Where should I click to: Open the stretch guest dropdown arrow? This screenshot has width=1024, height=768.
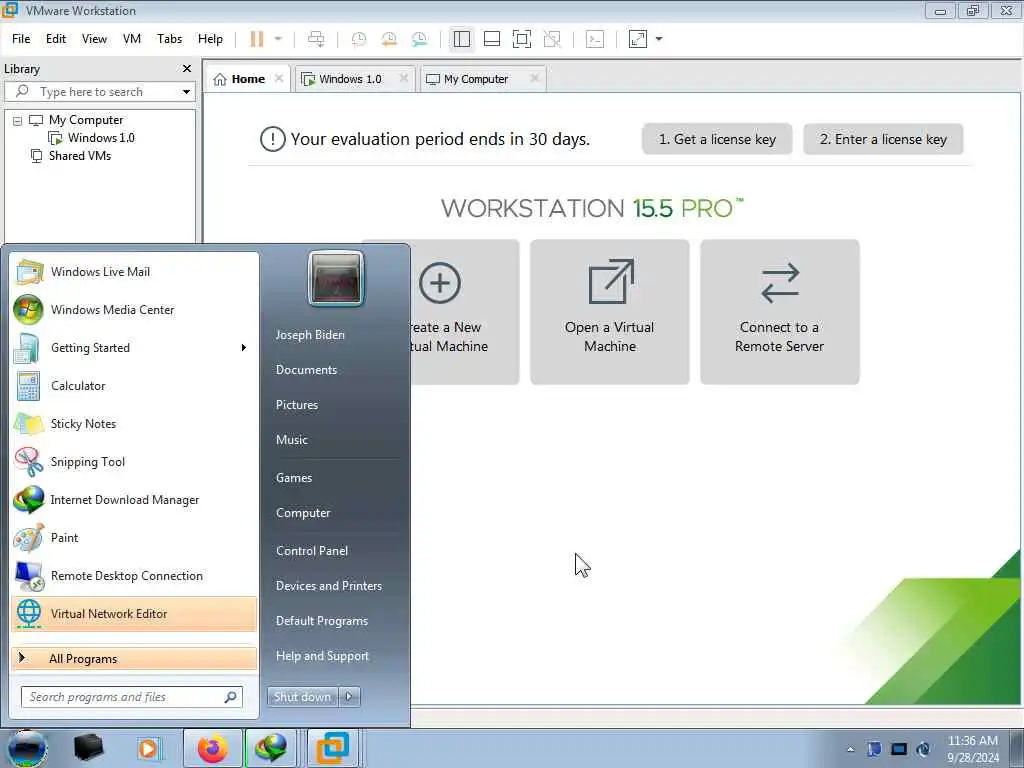coord(659,39)
